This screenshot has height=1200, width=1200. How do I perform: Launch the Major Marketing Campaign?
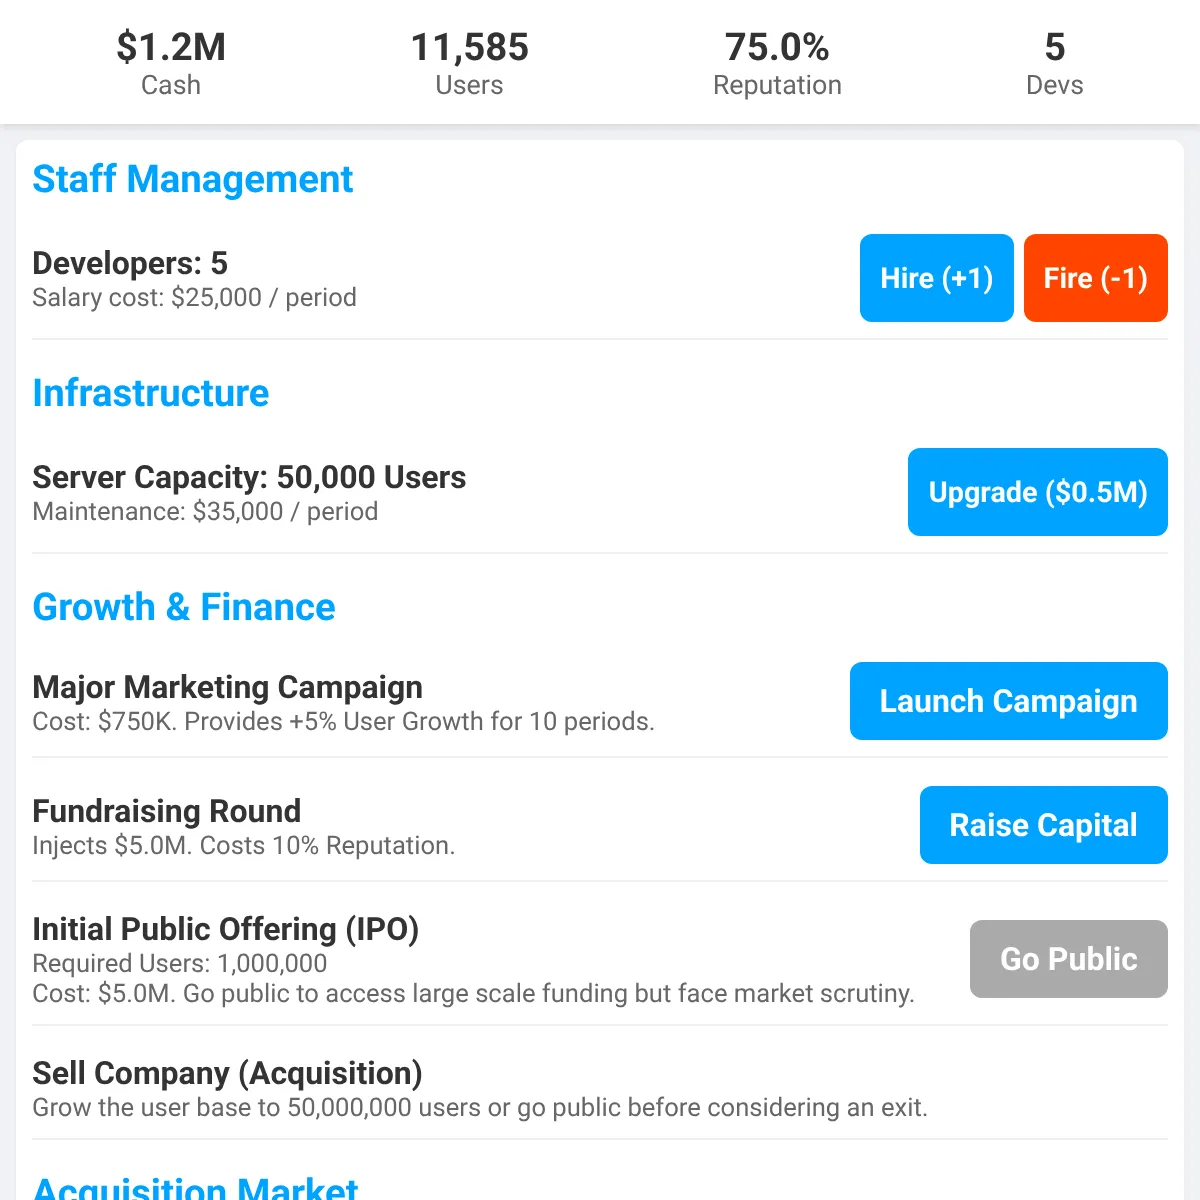pos(1009,701)
